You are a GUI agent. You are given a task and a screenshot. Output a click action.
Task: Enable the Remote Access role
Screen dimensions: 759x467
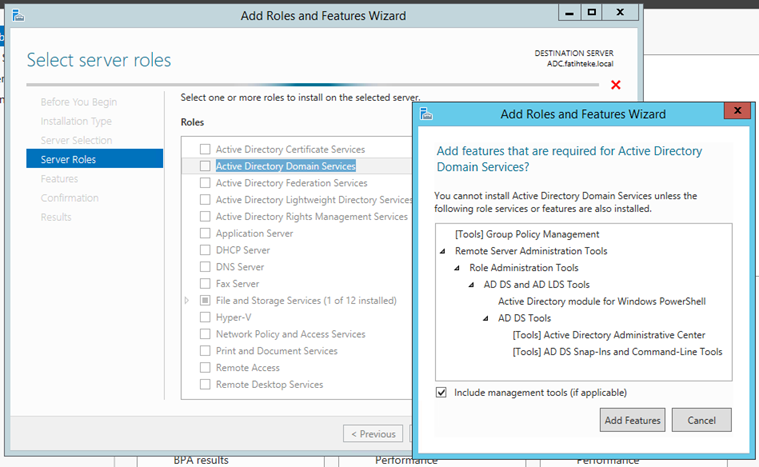point(205,367)
